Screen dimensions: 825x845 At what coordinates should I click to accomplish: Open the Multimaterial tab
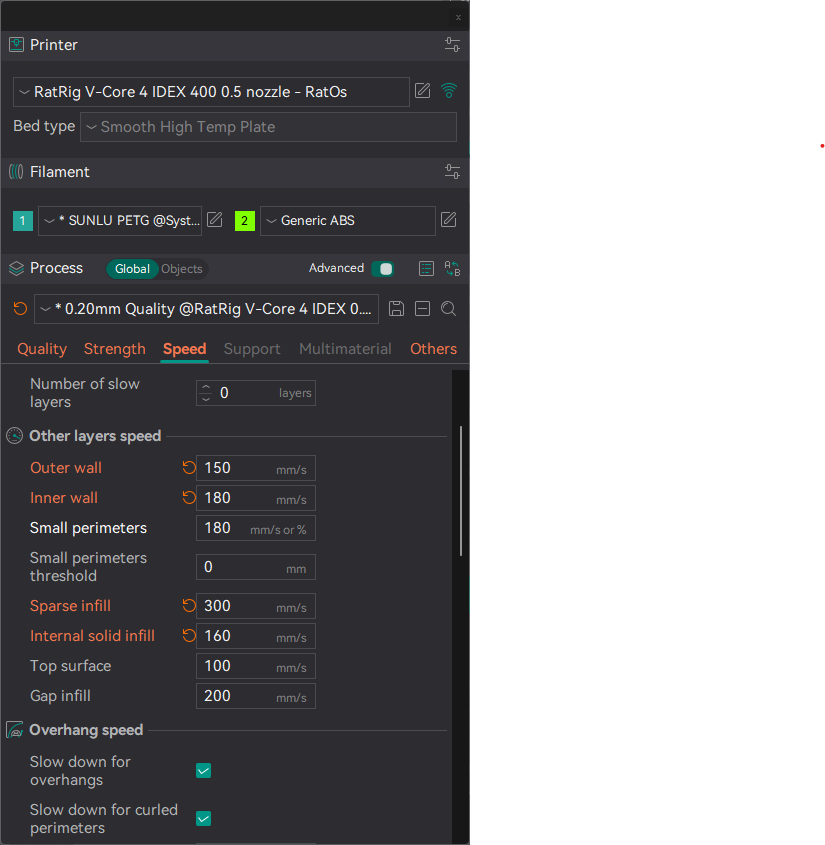(345, 349)
